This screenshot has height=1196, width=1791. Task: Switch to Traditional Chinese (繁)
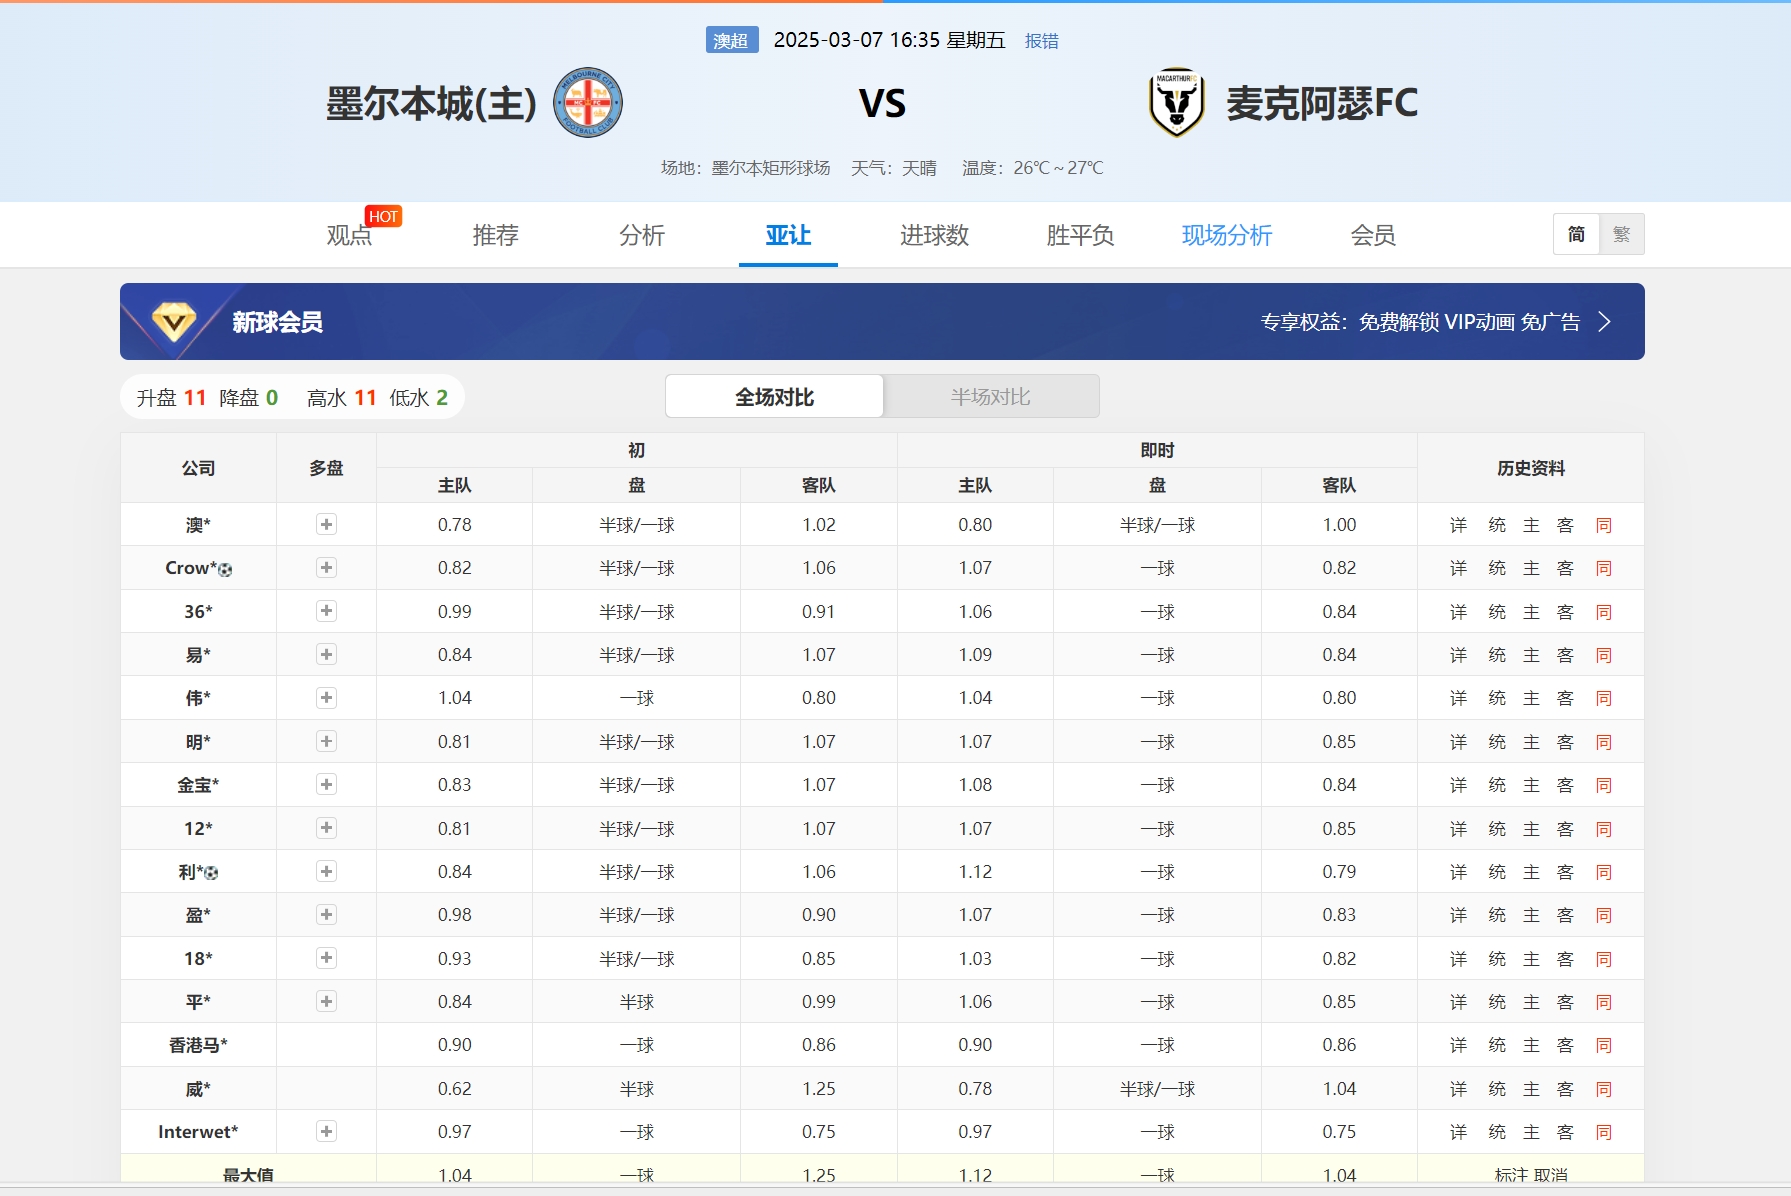click(x=1622, y=234)
